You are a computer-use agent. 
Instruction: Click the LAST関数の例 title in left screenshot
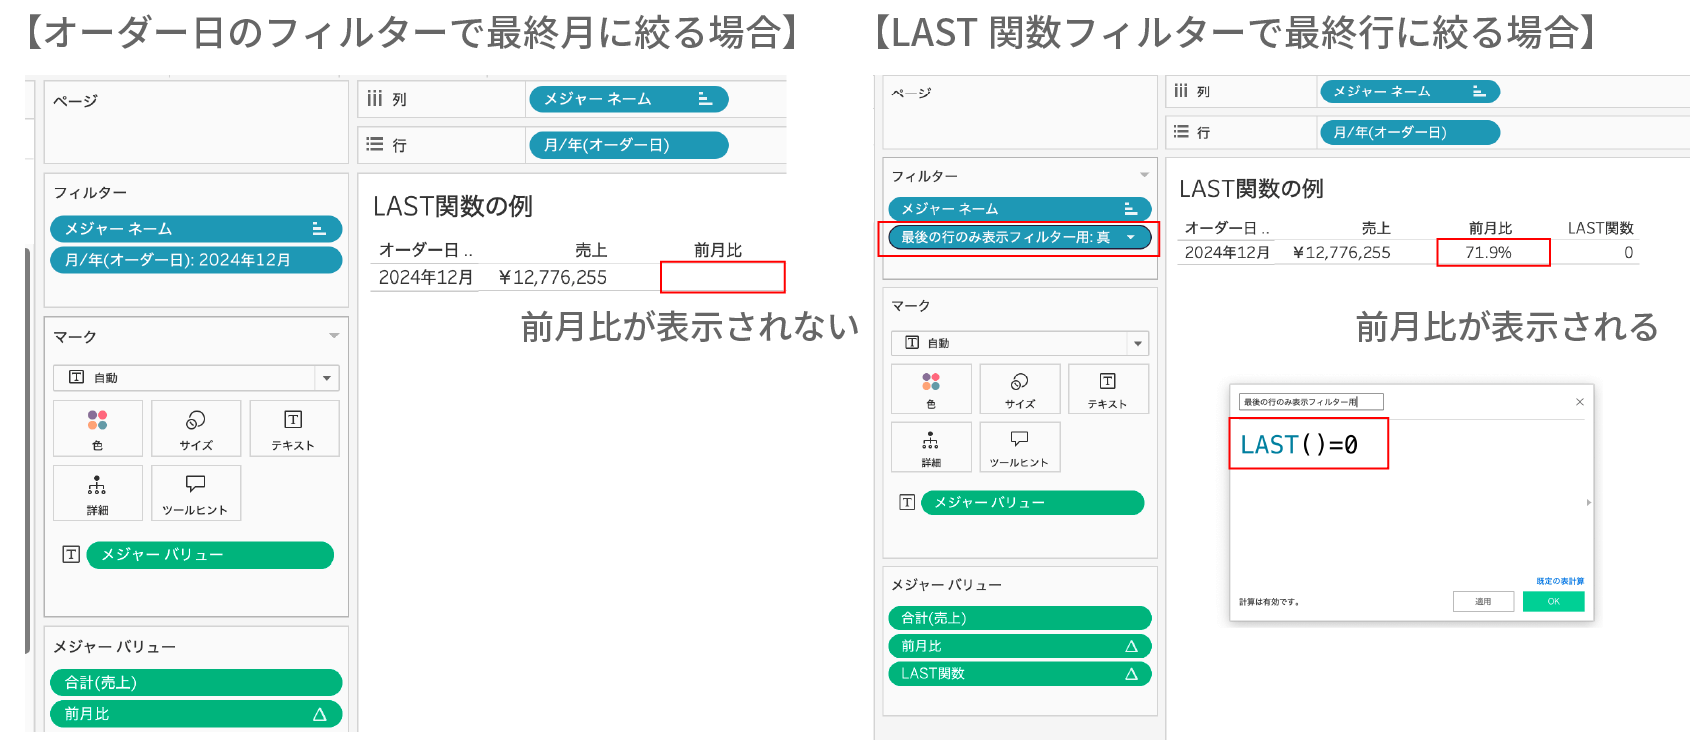(453, 207)
